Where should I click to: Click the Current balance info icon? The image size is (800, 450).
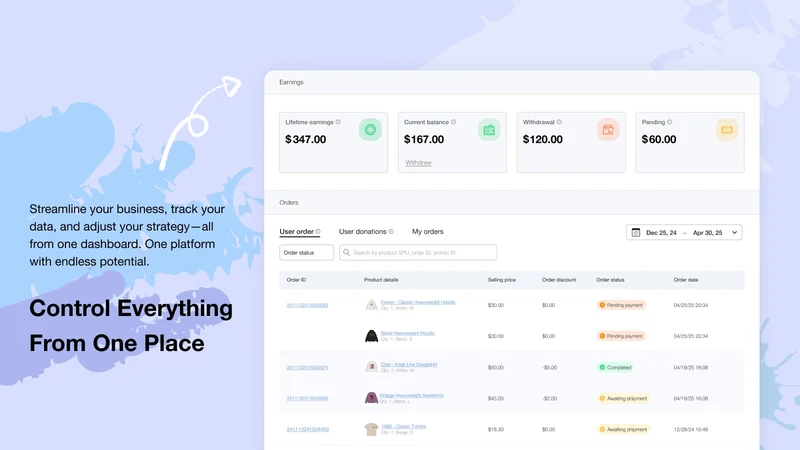(x=453, y=122)
